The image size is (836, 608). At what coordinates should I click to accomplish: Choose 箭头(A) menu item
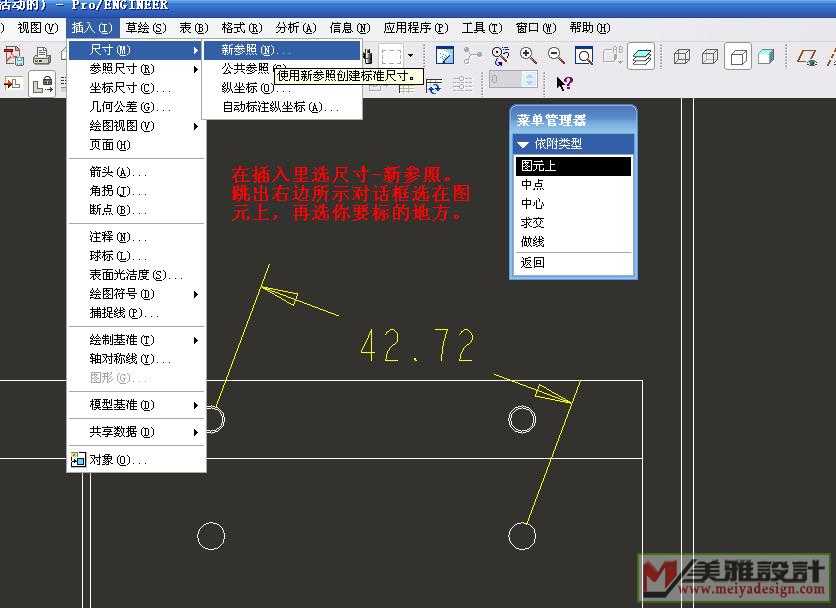tap(135, 172)
